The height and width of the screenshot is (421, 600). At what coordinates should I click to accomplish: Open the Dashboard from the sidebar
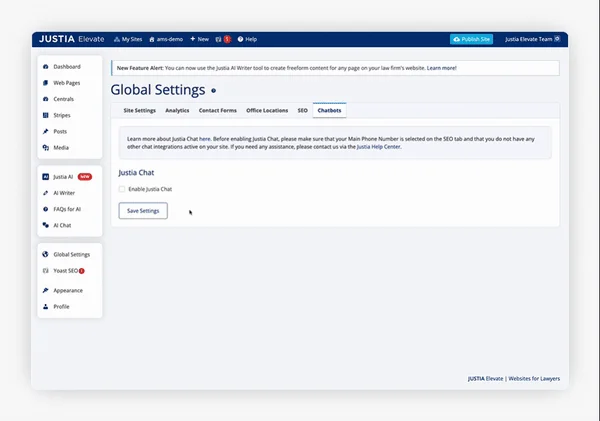[x=66, y=67]
